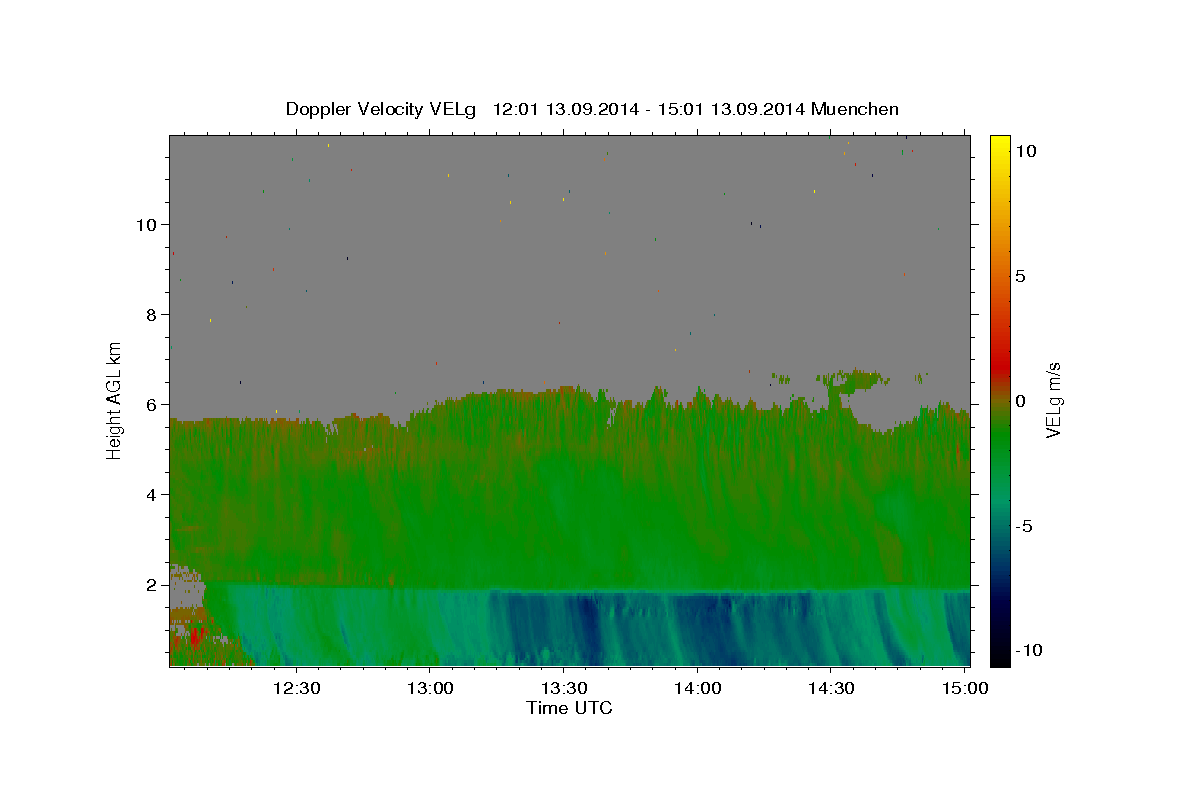Click the plot title 'Doppler Velocity VELg'
1200x800 pixels.
click(381, 109)
